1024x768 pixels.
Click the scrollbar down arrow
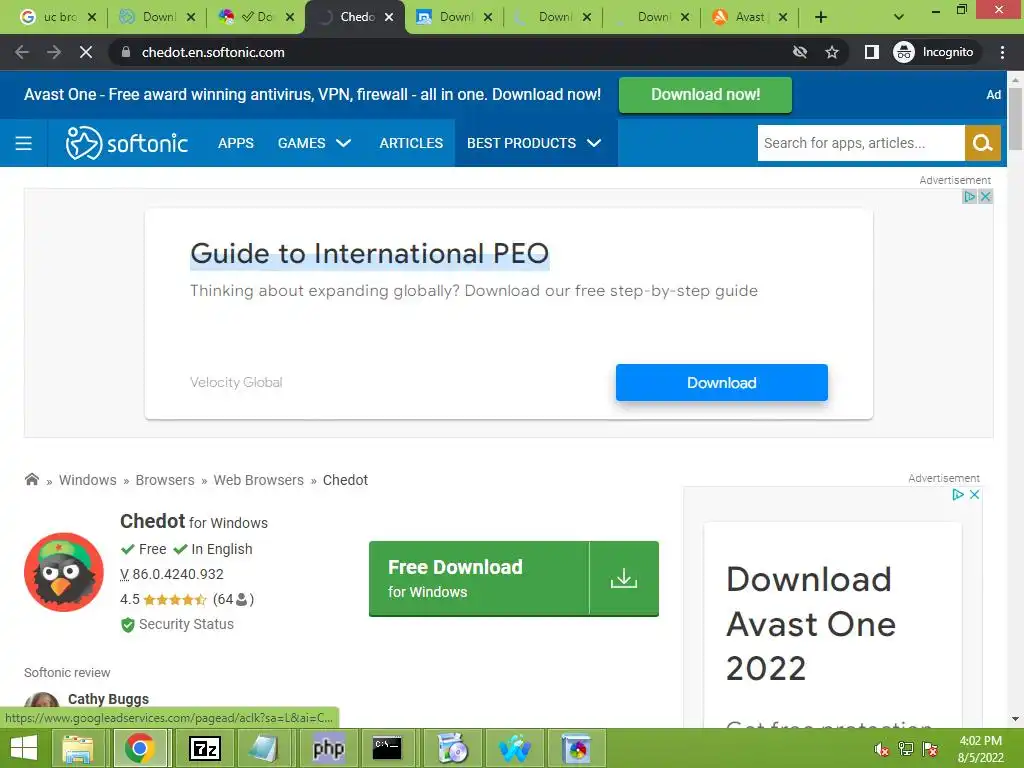click(1016, 719)
